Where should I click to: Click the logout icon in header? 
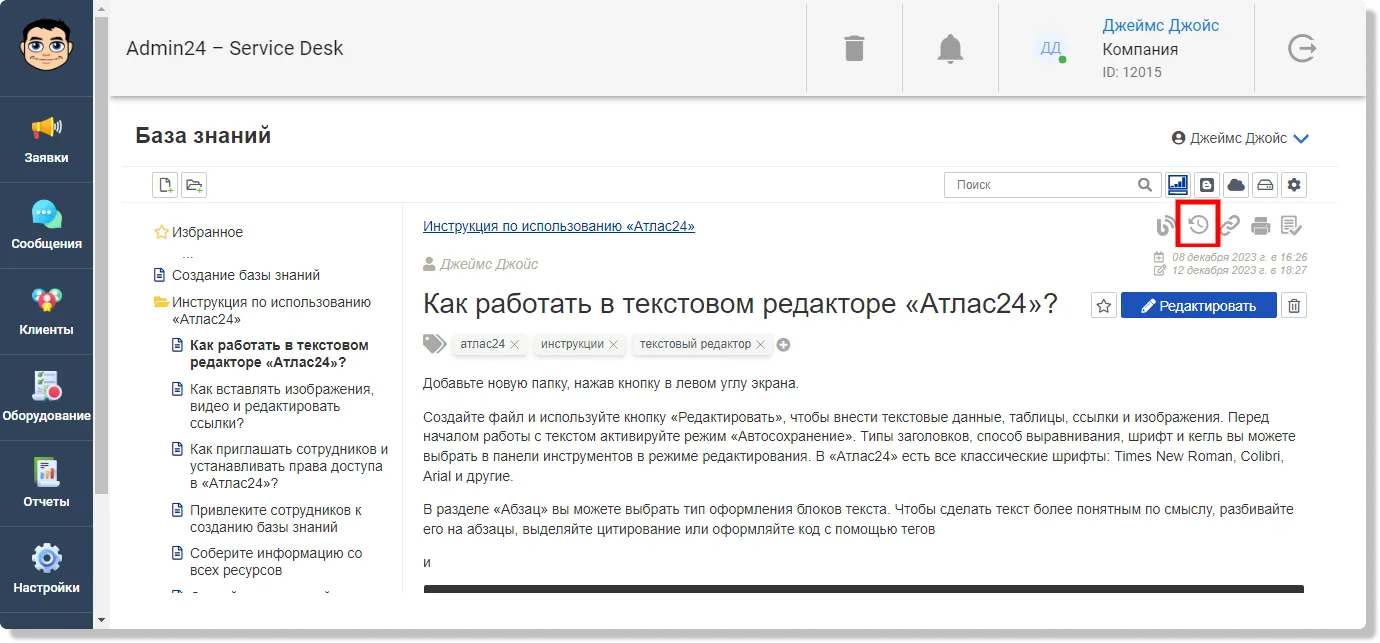coord(1302,48)
